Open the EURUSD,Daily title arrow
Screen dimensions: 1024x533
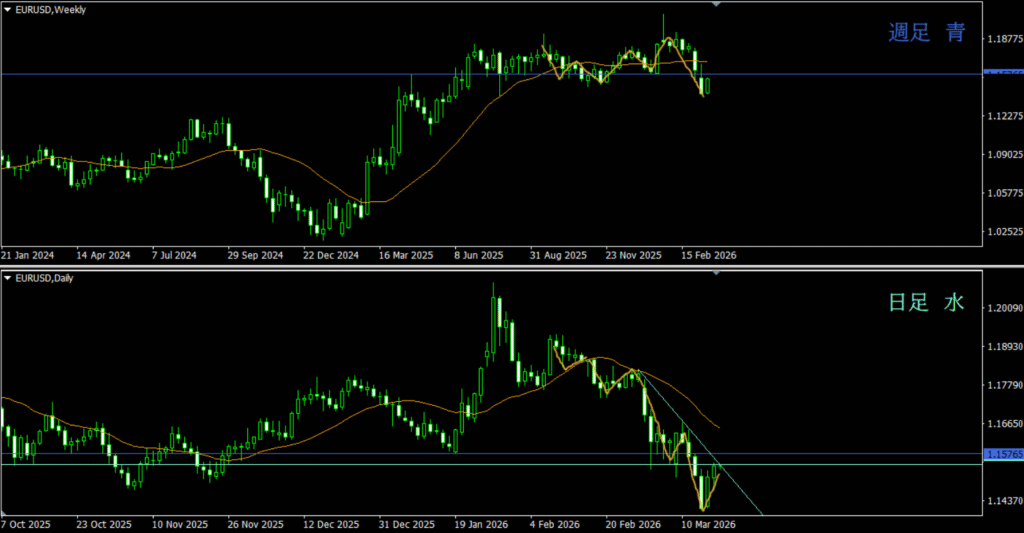tap(9, 278)
